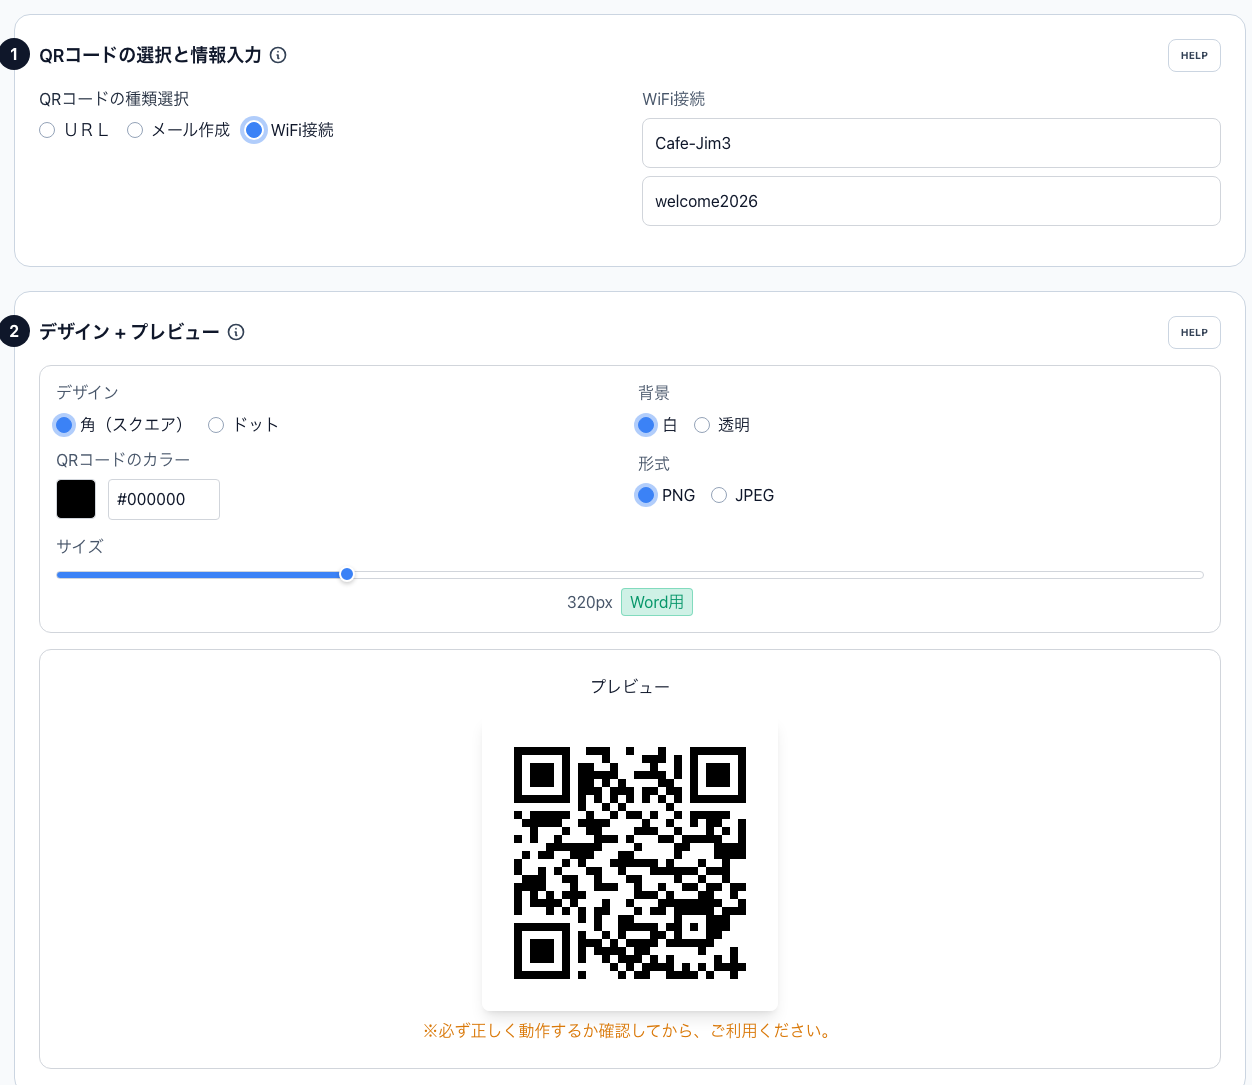Select the WiFi接続 radio option
Screen dimensions: 1252x1085
pos(254,130)
